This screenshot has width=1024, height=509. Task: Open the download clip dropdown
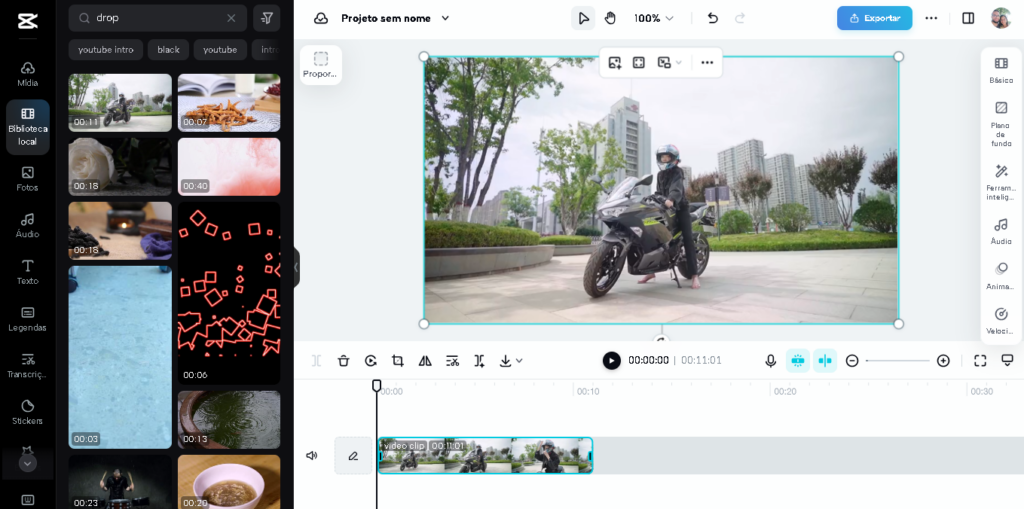pyautogui.click(x=510, y=361)
